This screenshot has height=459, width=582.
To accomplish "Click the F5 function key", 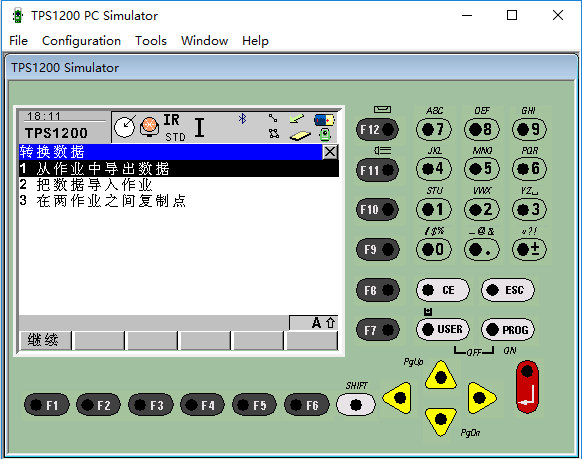I will coord(255,405).
